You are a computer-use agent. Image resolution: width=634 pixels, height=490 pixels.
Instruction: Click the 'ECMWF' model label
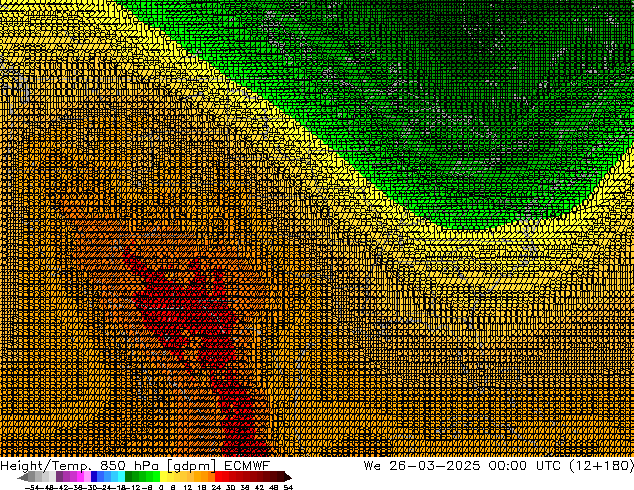(247, 466)
